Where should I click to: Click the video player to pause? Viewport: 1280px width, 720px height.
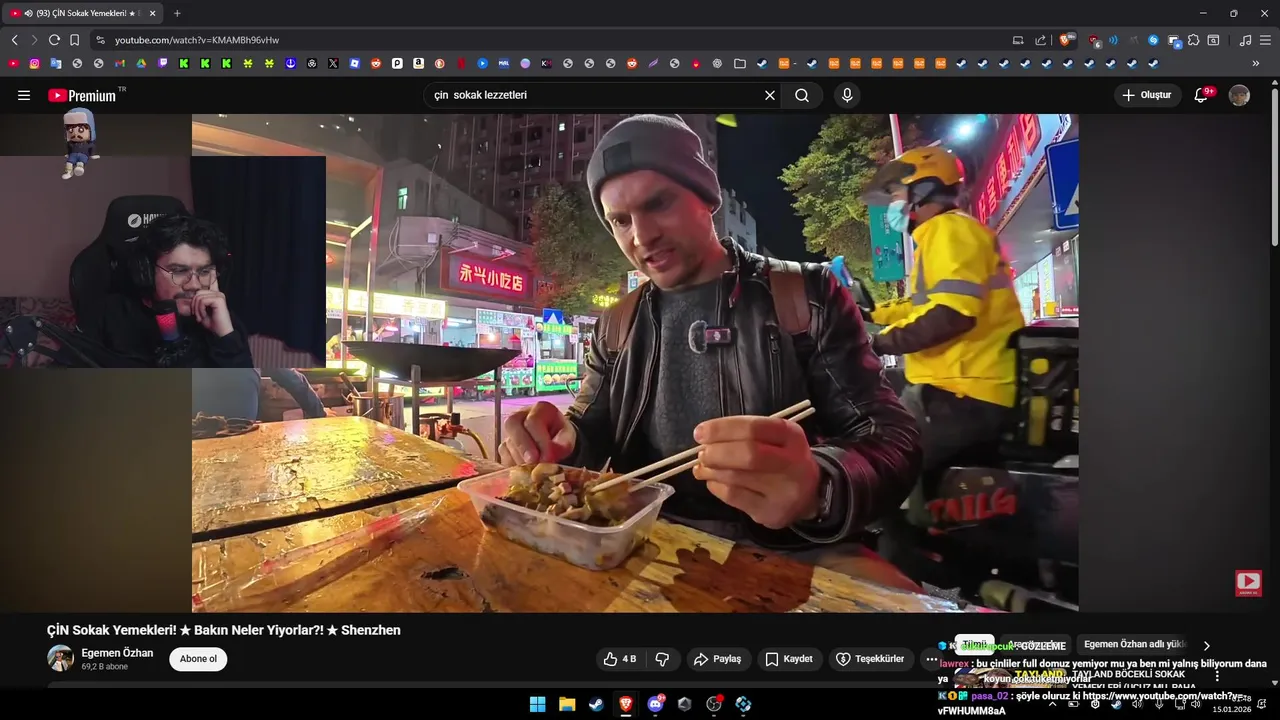(x=635, y=362)
